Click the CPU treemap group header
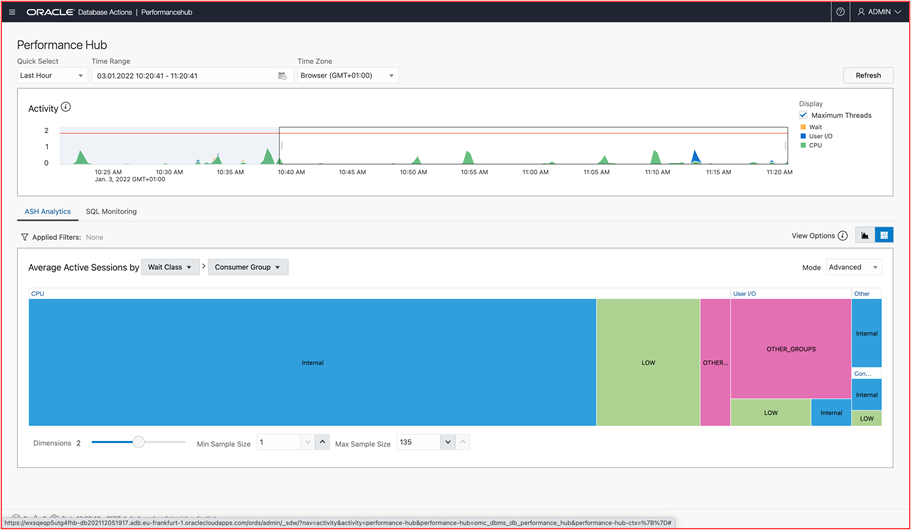Image resolution: width=911 pixels, height=530 pixels. [x=37, y=293]
